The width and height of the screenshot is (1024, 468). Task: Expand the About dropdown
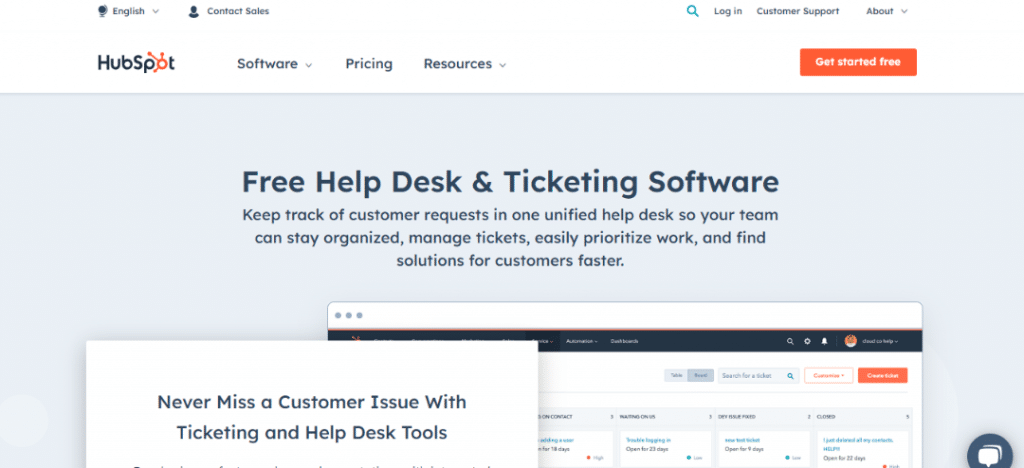click(887, 11)
